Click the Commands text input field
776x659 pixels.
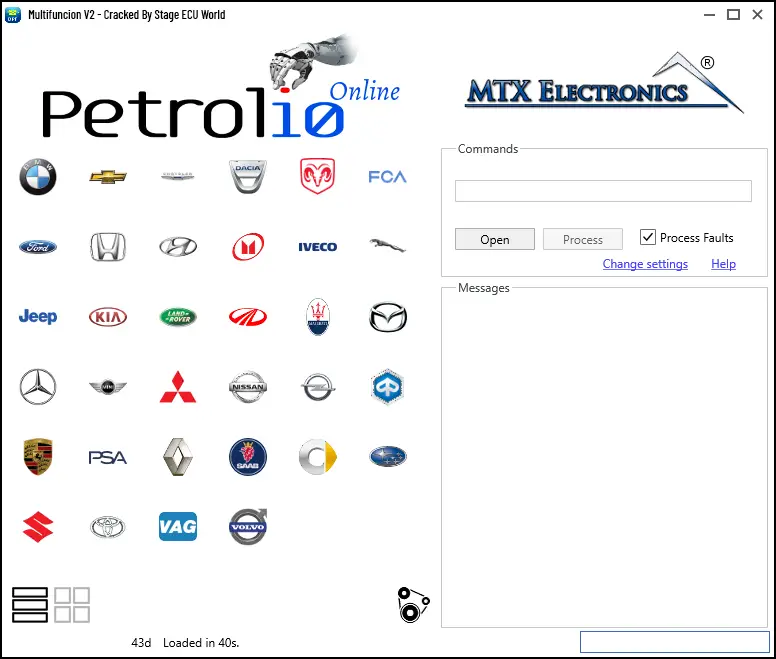[x=603, y=191]
